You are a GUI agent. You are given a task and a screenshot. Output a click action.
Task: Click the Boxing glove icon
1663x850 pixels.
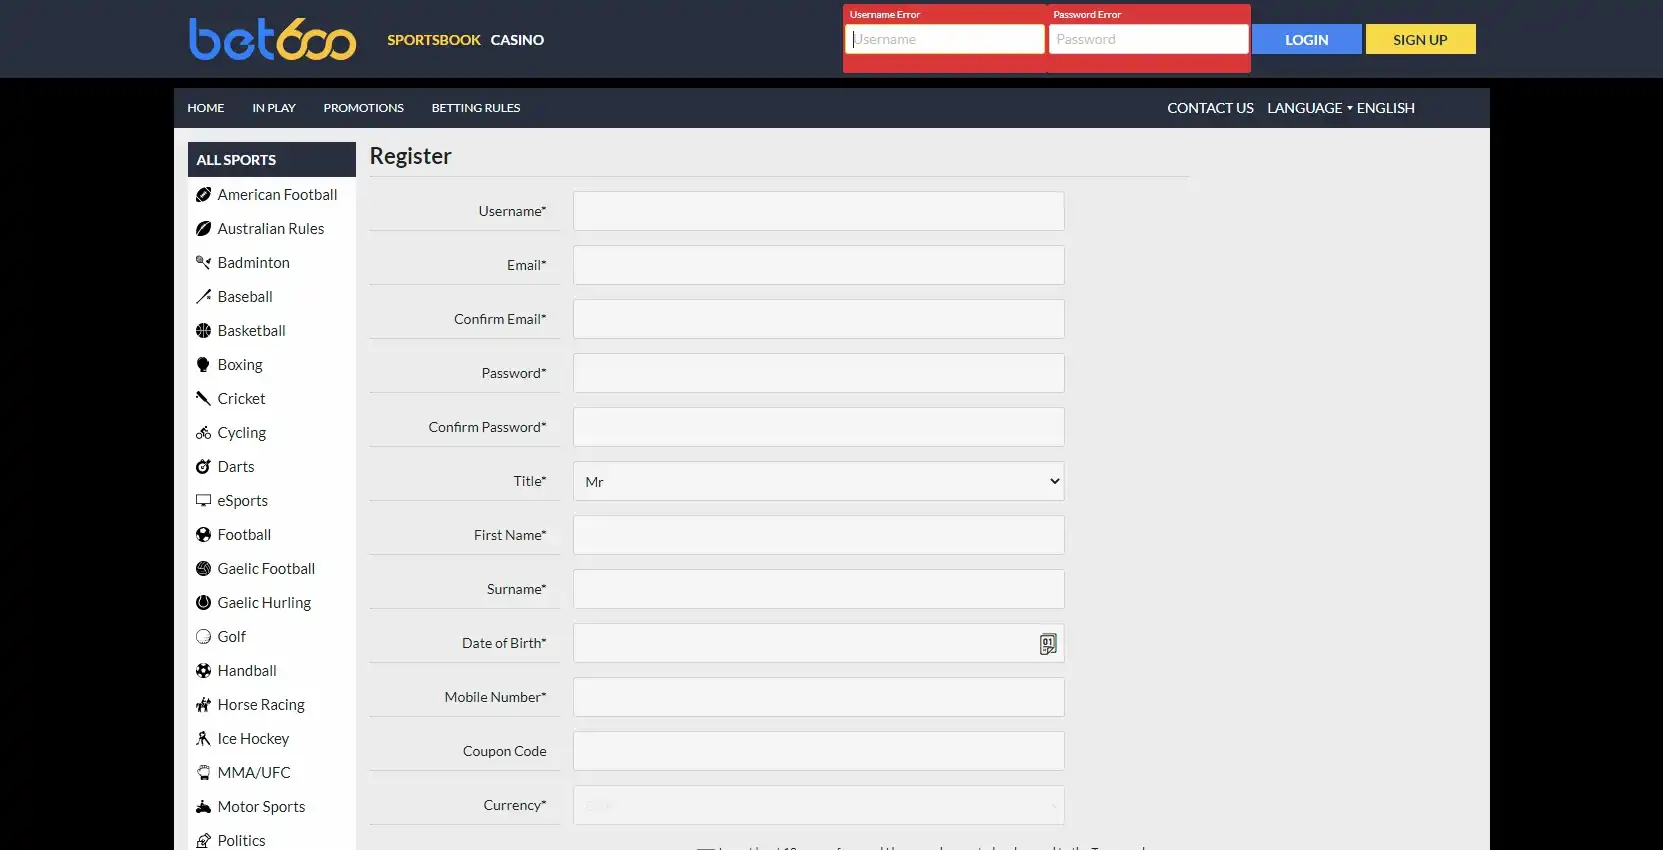pyautogui.click(x=203, y=365)
